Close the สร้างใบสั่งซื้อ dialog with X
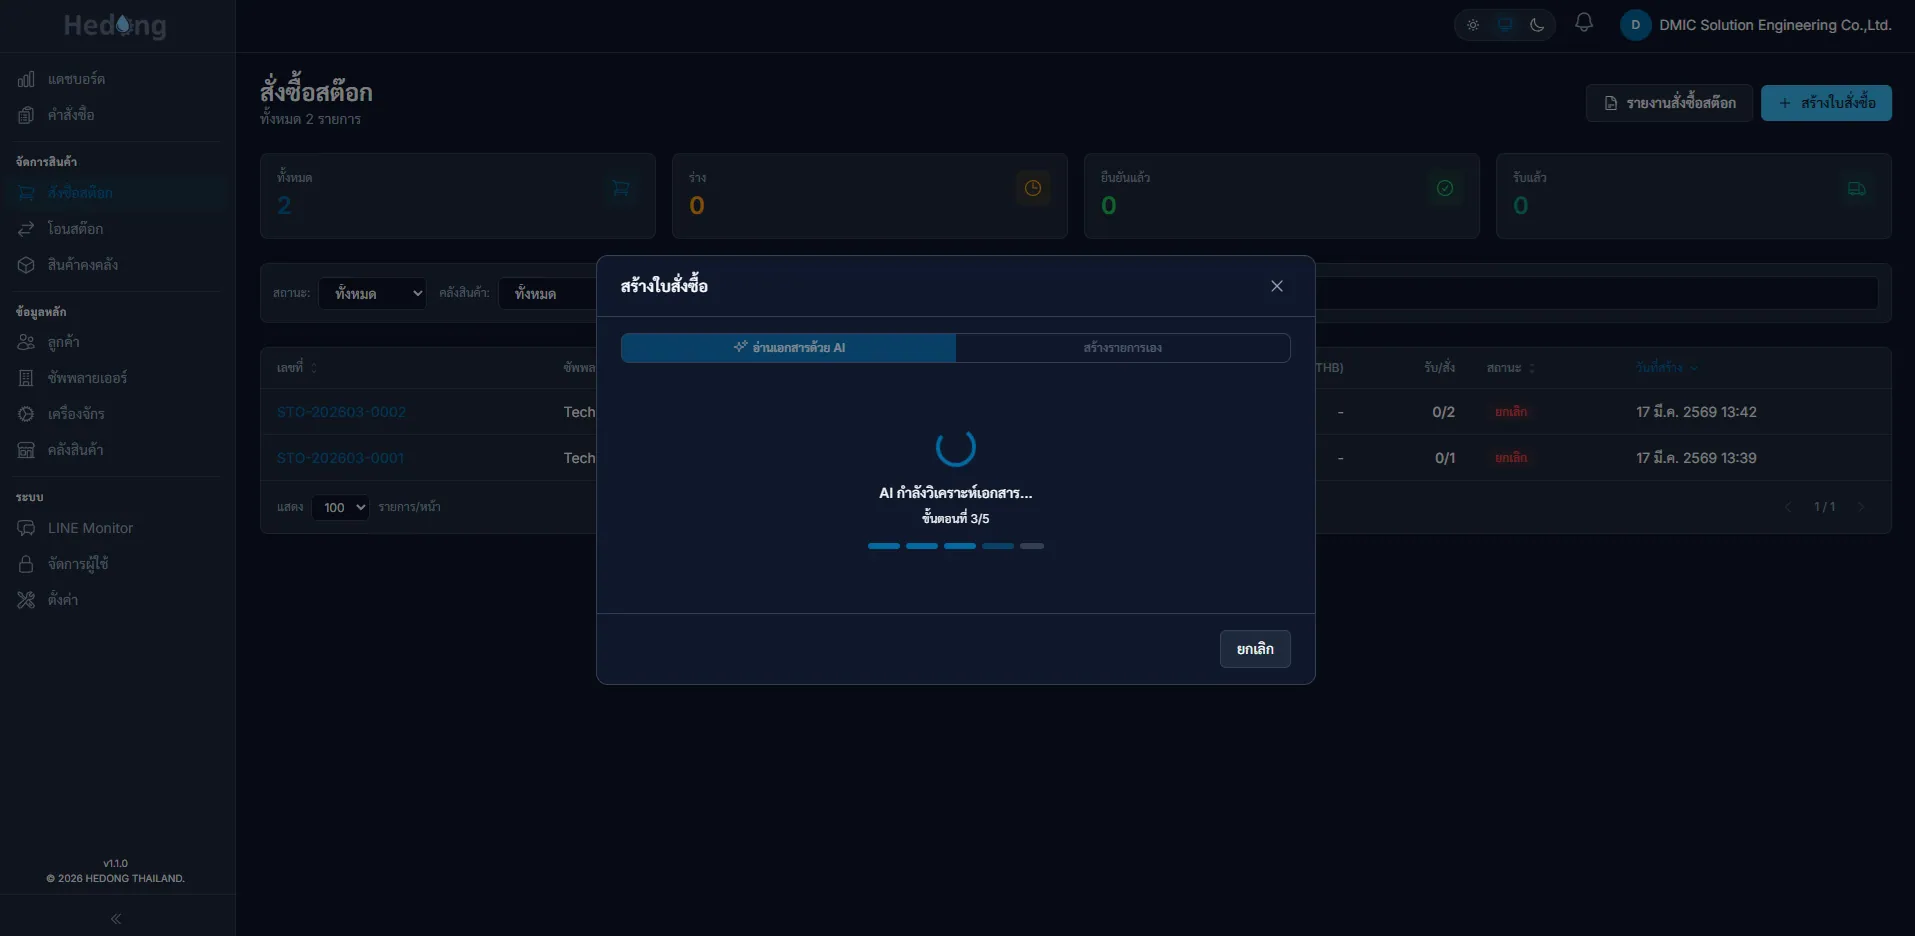 click(1277, 286)
